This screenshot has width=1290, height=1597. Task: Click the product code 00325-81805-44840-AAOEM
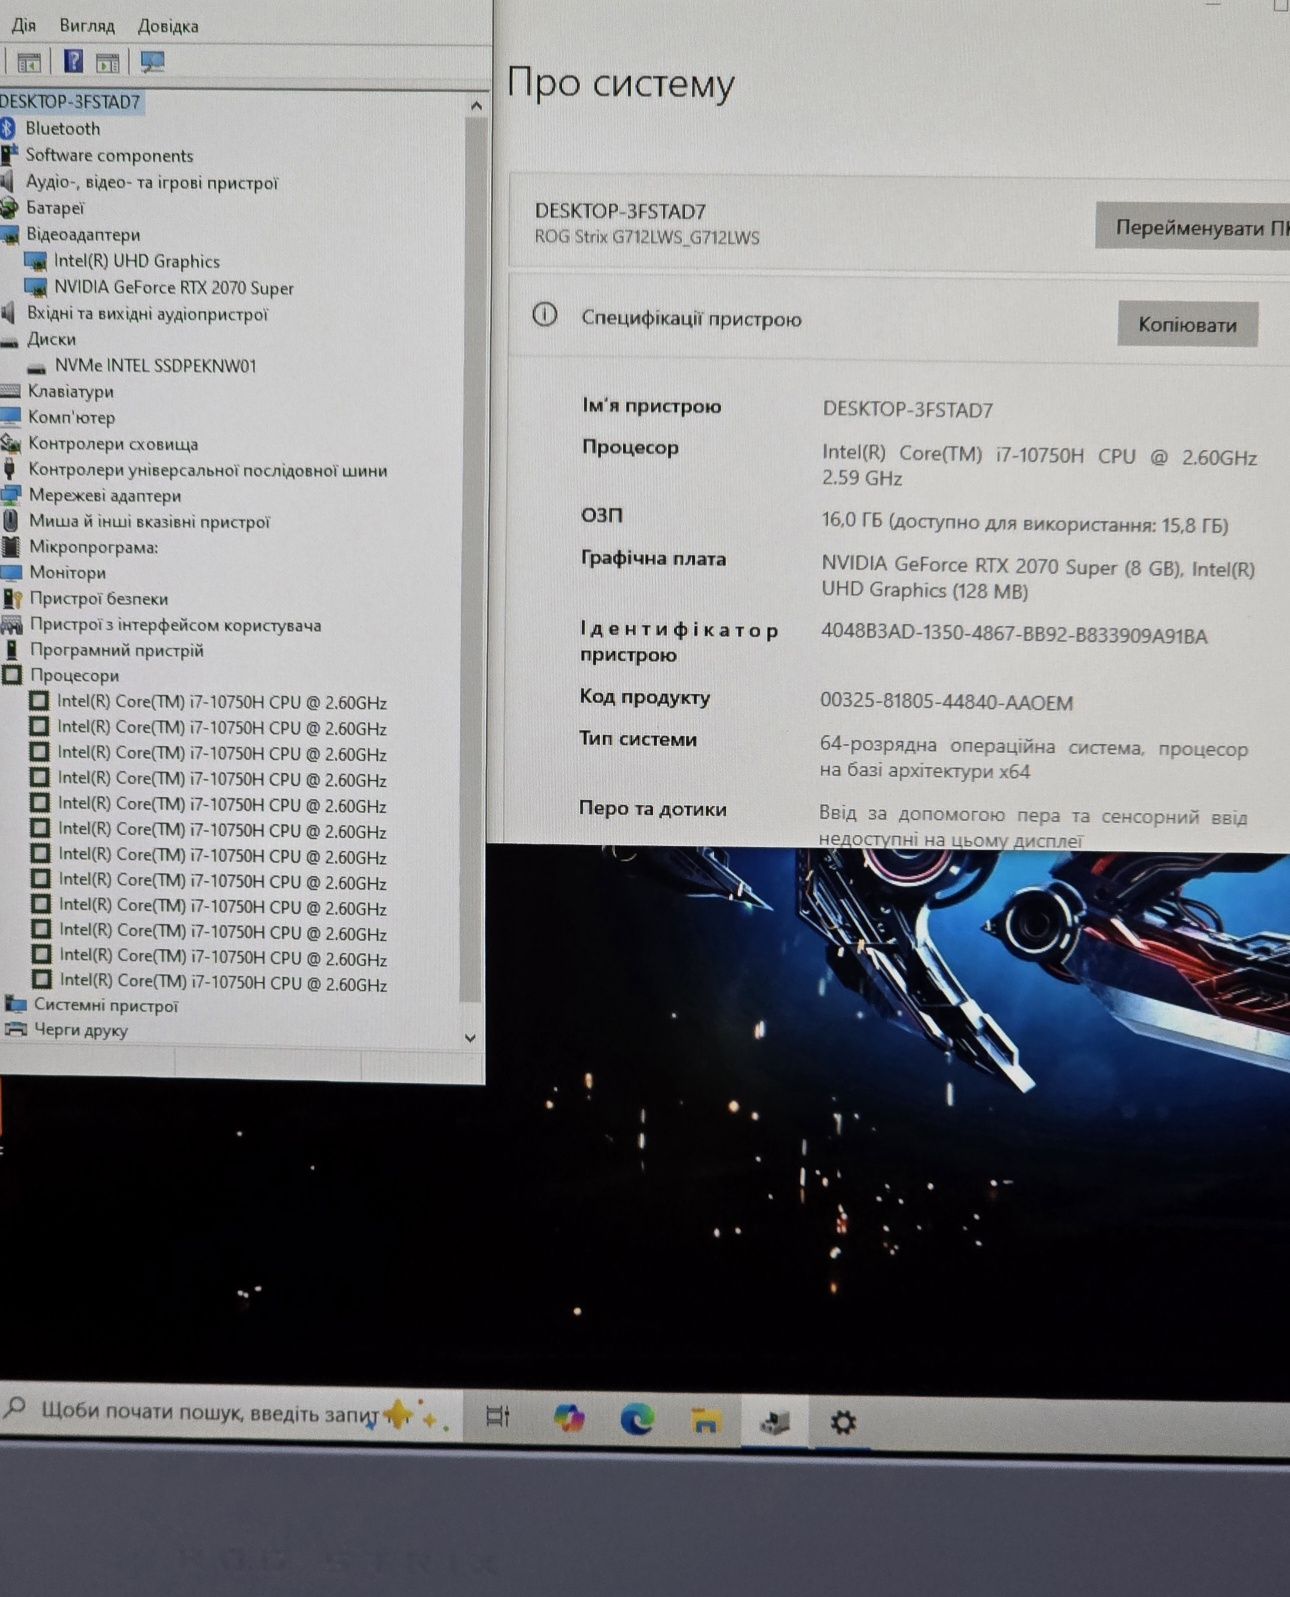946,701
